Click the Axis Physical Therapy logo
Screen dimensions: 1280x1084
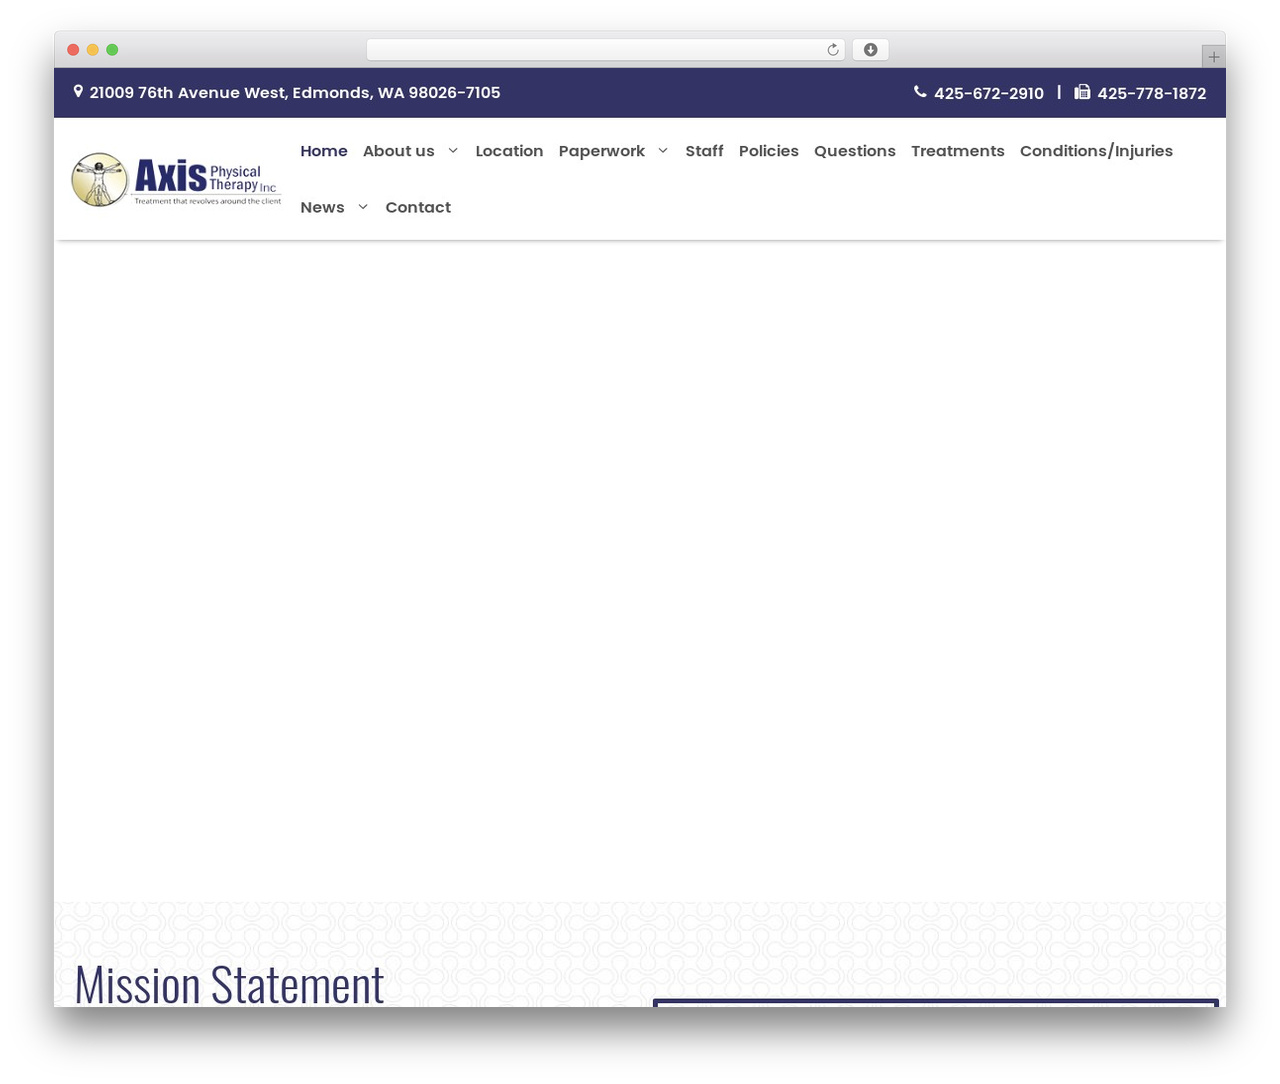click(x=176, y=180)
